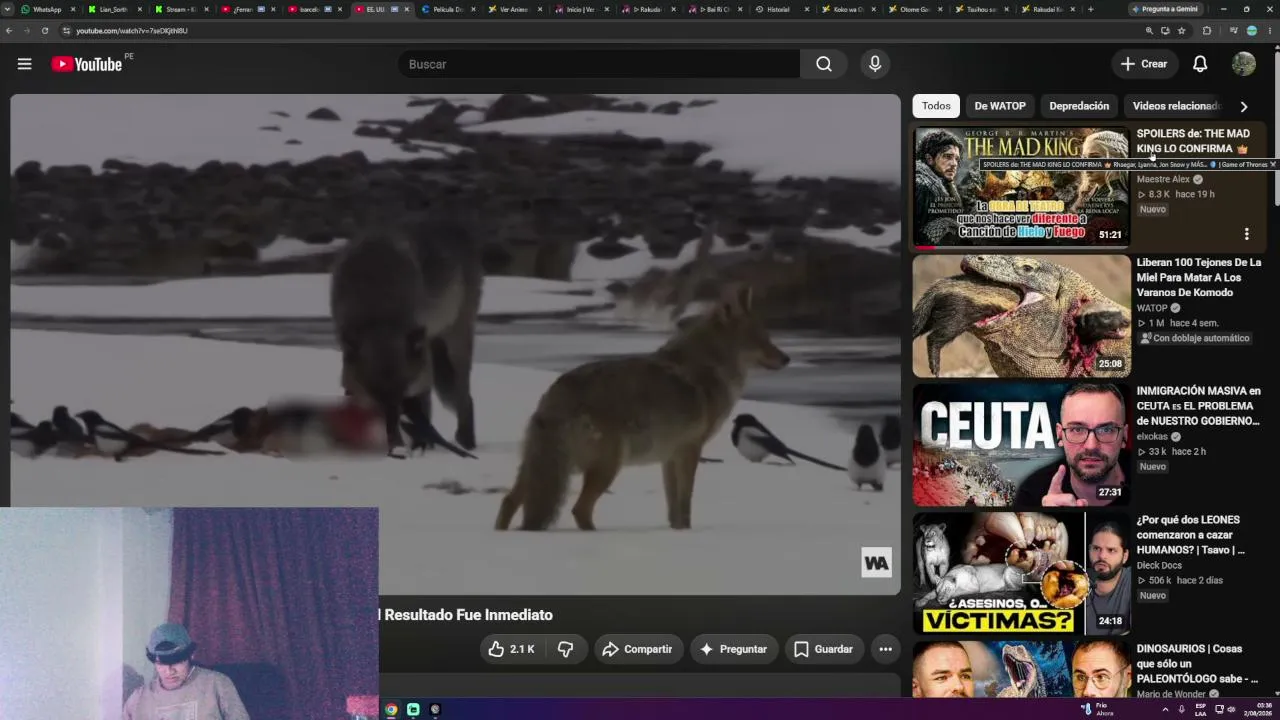Like the video with thumbs up
Image resolution: width=1280 pixels, height=720 pixels.
click(511, 649)
